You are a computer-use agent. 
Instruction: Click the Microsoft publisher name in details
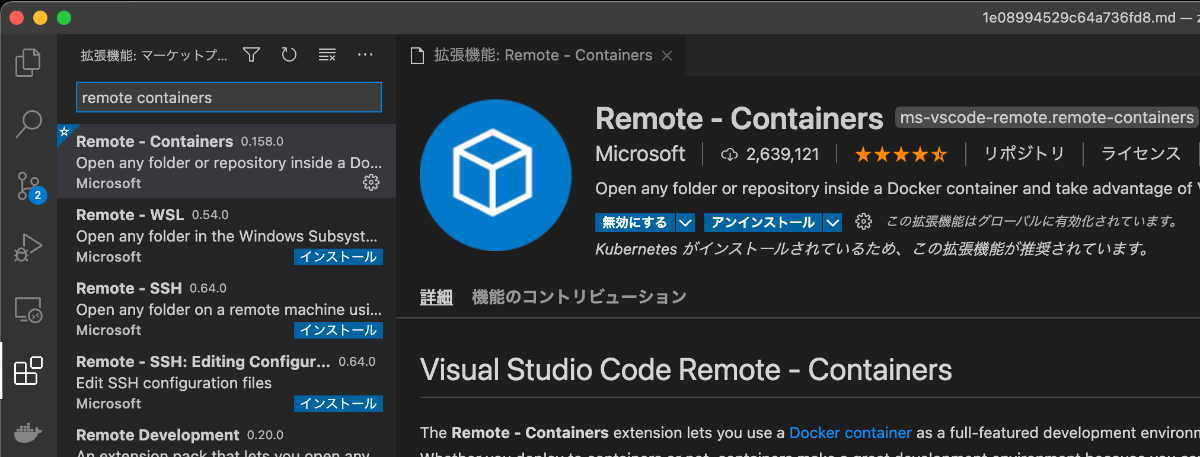coord(640,154)
